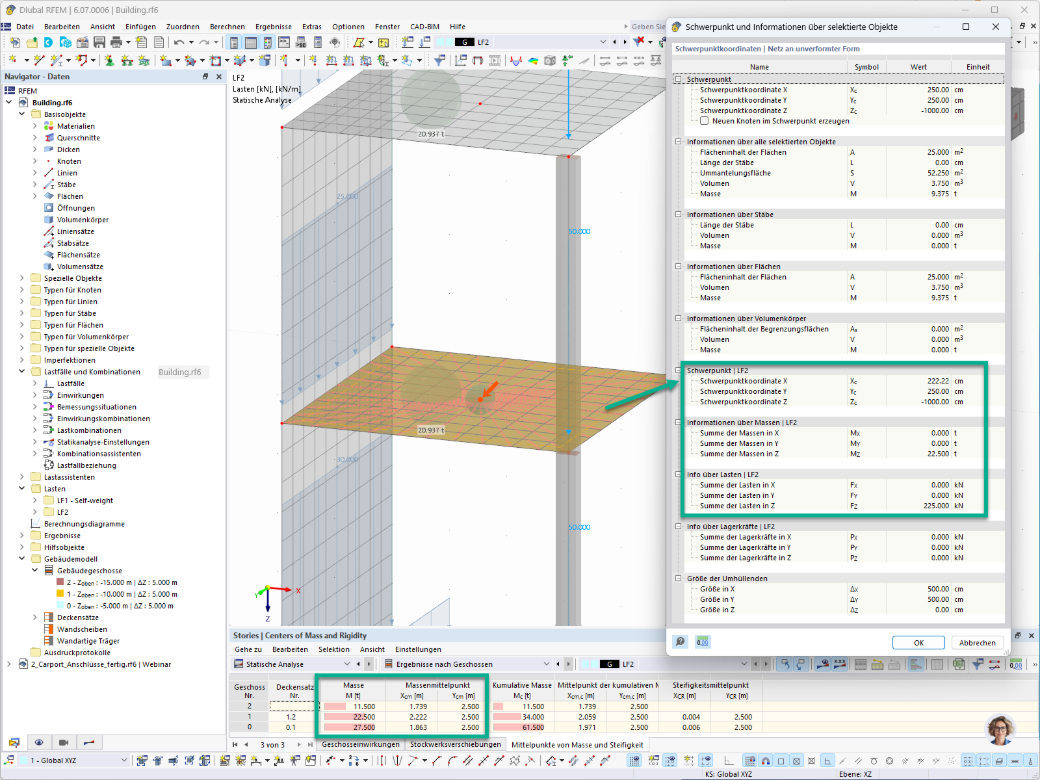
Task: Click the magnet object snap icon in status bar
Action: point(765,761)
